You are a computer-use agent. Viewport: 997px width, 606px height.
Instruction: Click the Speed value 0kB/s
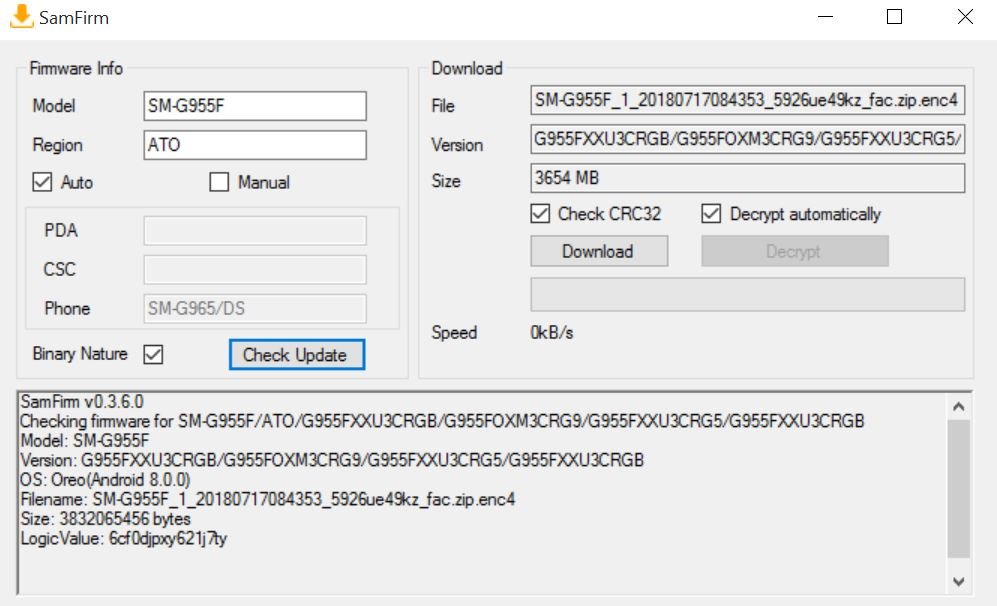[x=552, y=333]
